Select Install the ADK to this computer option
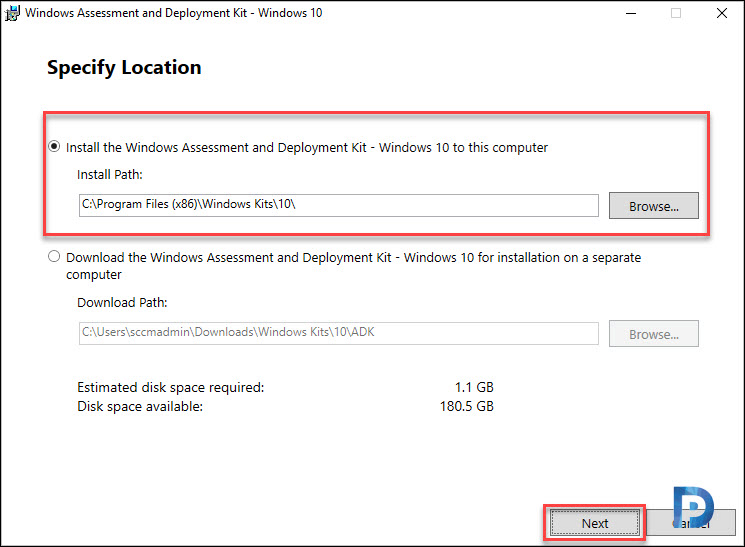 (x=54, y=146)
